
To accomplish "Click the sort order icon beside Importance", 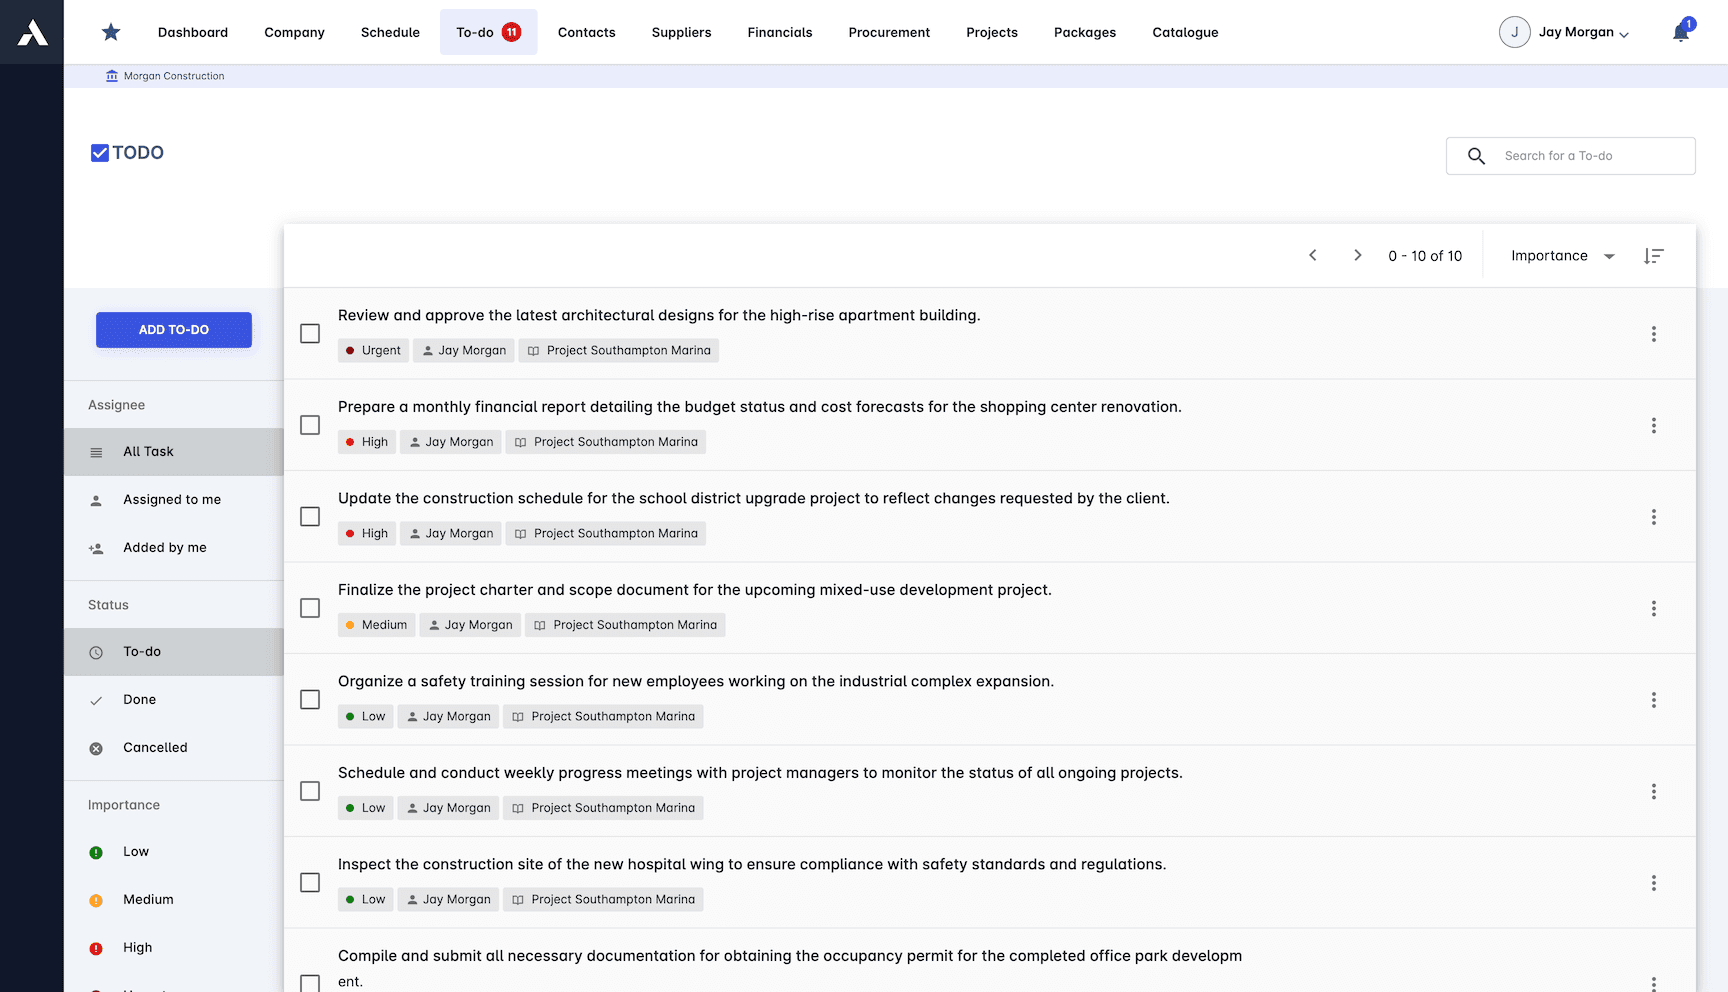I will (1654, 255).
